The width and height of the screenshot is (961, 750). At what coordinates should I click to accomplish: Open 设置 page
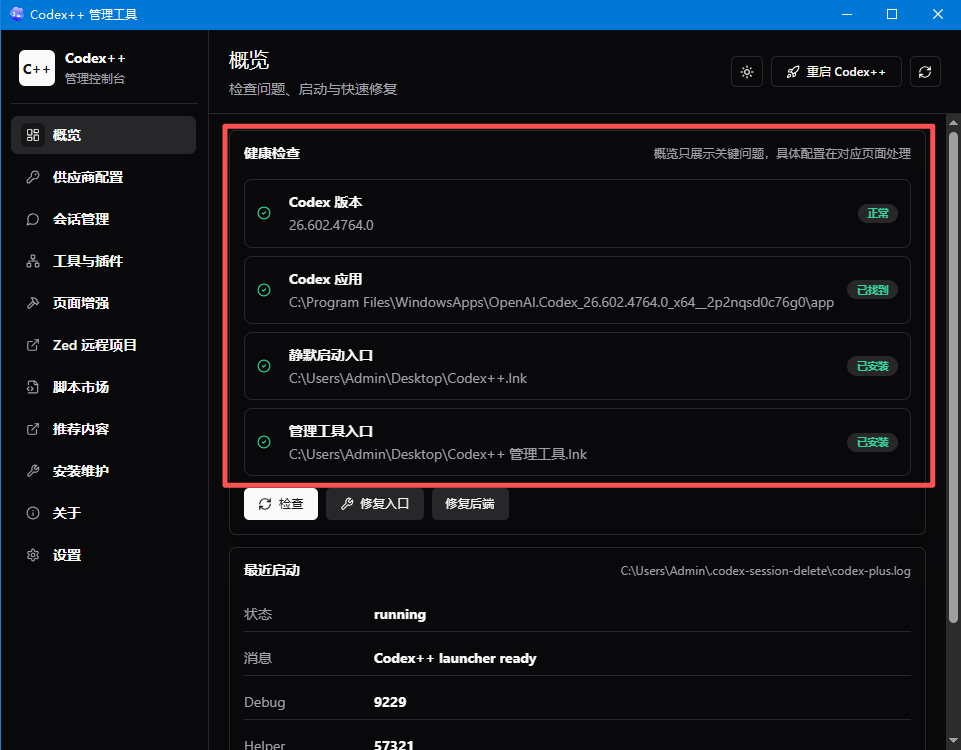tap(104, 555)
